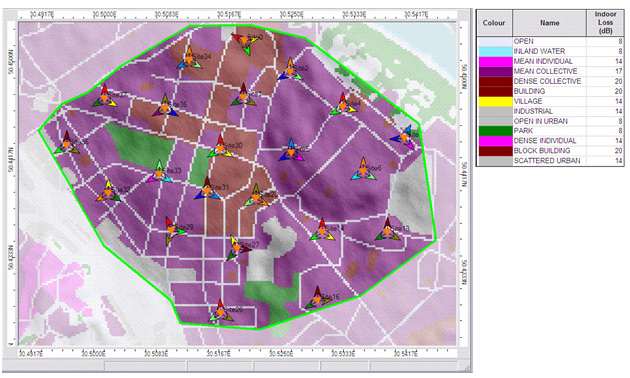Screen dimensions: 630x378
Task: Click the Site2 sector icon
Action: point(290,70)
